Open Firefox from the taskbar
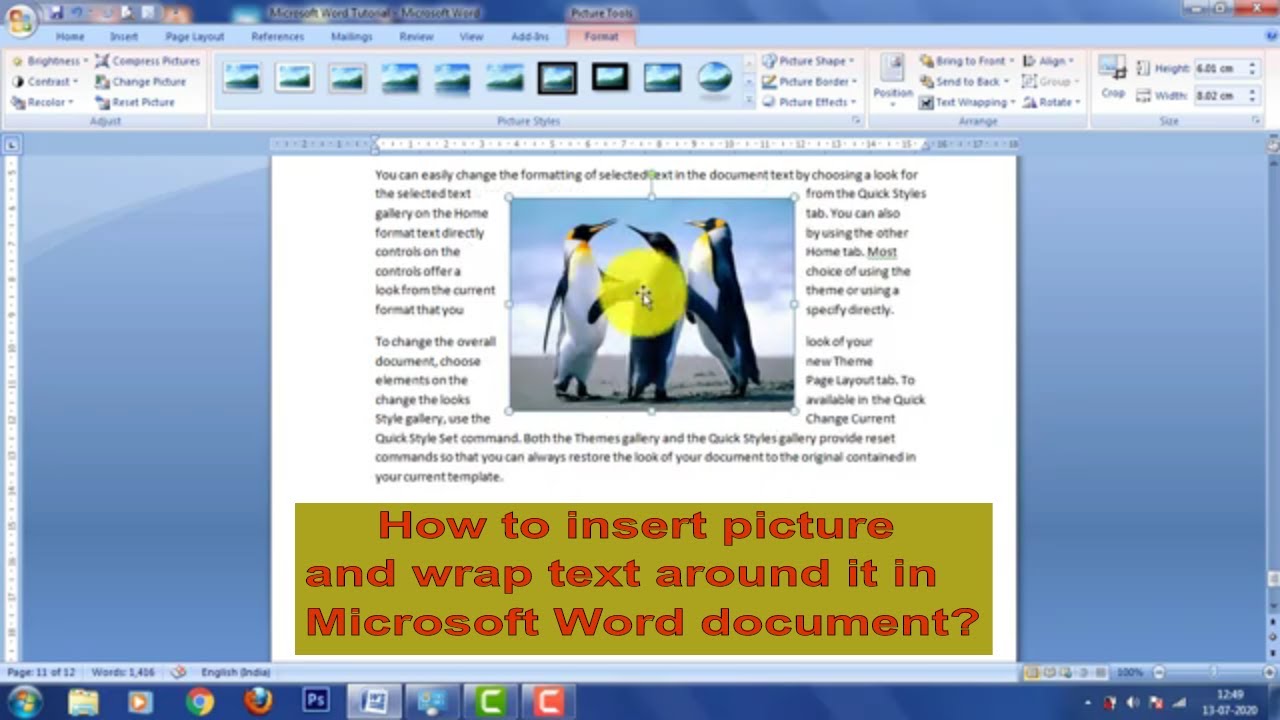This screenshot has height=720, width=1280. pos(258,701)
